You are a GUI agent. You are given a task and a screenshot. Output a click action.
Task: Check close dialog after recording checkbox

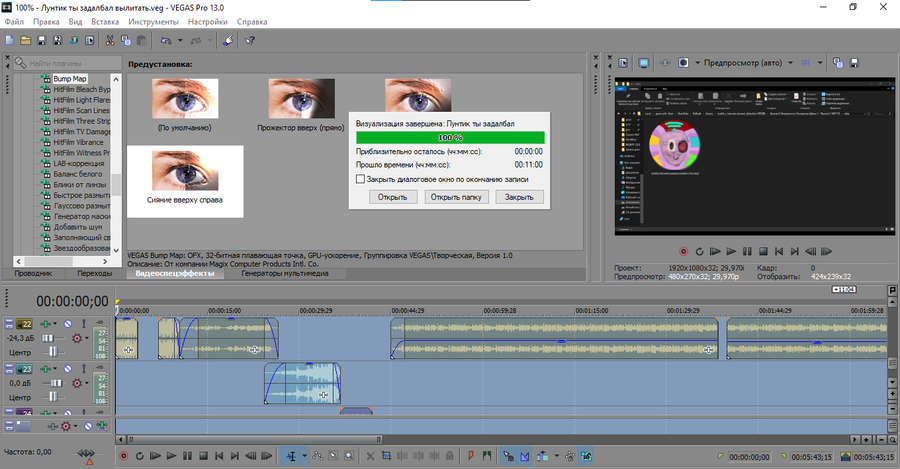point(360,179)
